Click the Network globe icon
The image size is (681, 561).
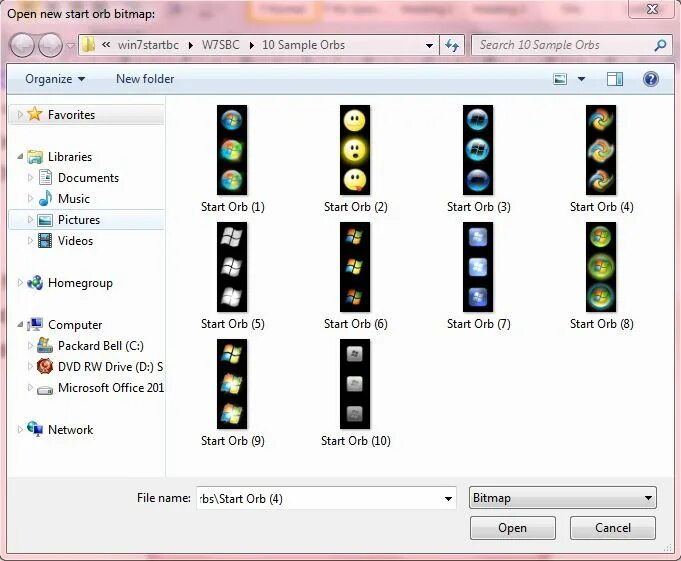[x=35, y=429]
